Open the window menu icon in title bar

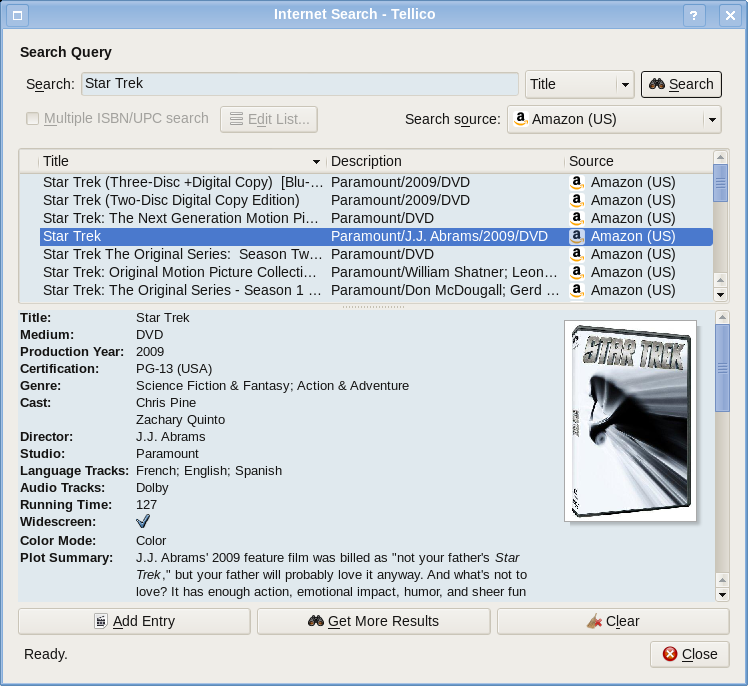point(18,16)
